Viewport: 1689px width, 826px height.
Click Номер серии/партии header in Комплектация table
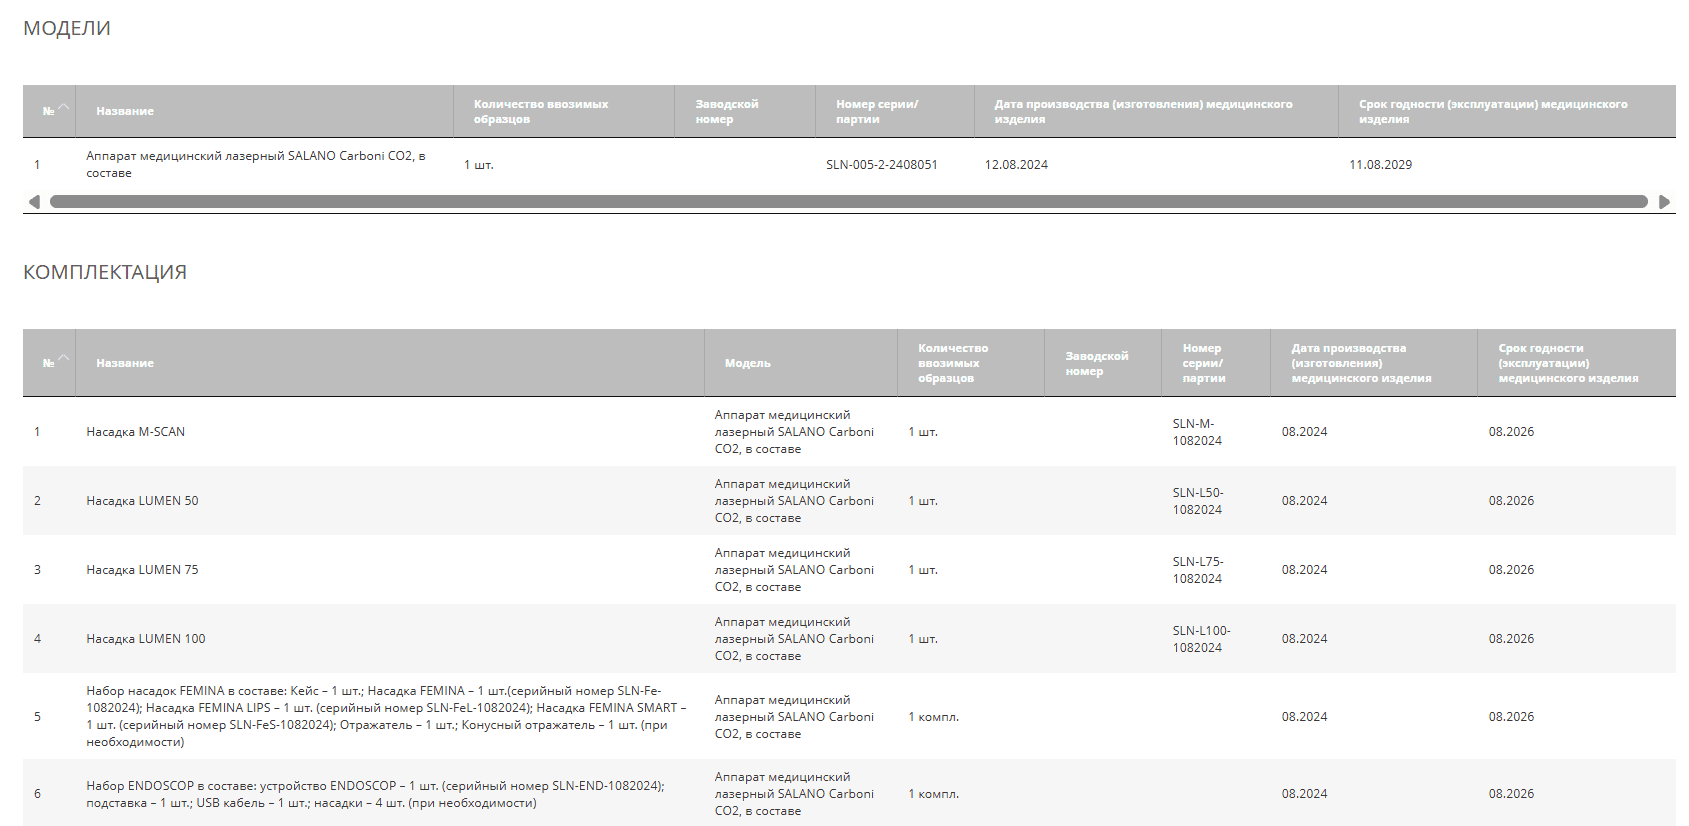(x=1203, y=363)
